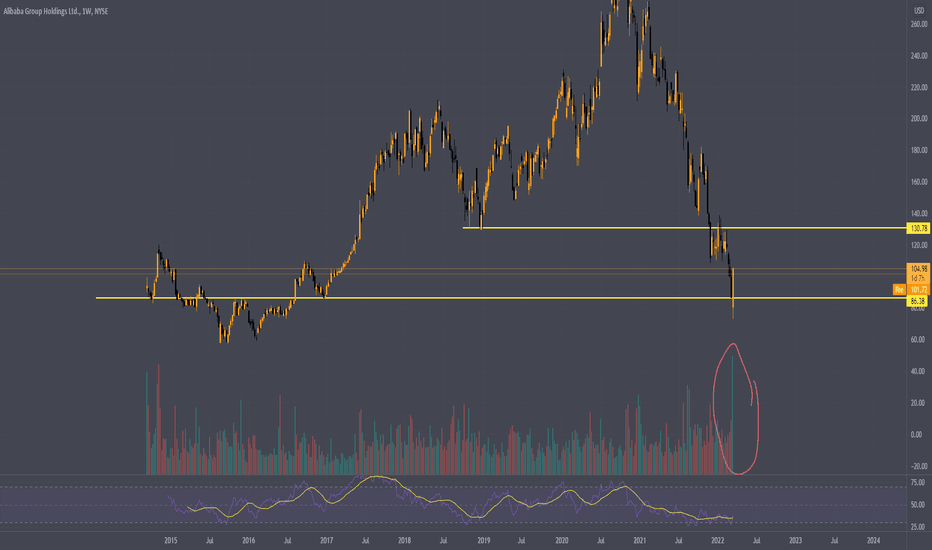932x550 pixels.
Task: Click the 50.00 RSI scale label
Action: point(919,505)
